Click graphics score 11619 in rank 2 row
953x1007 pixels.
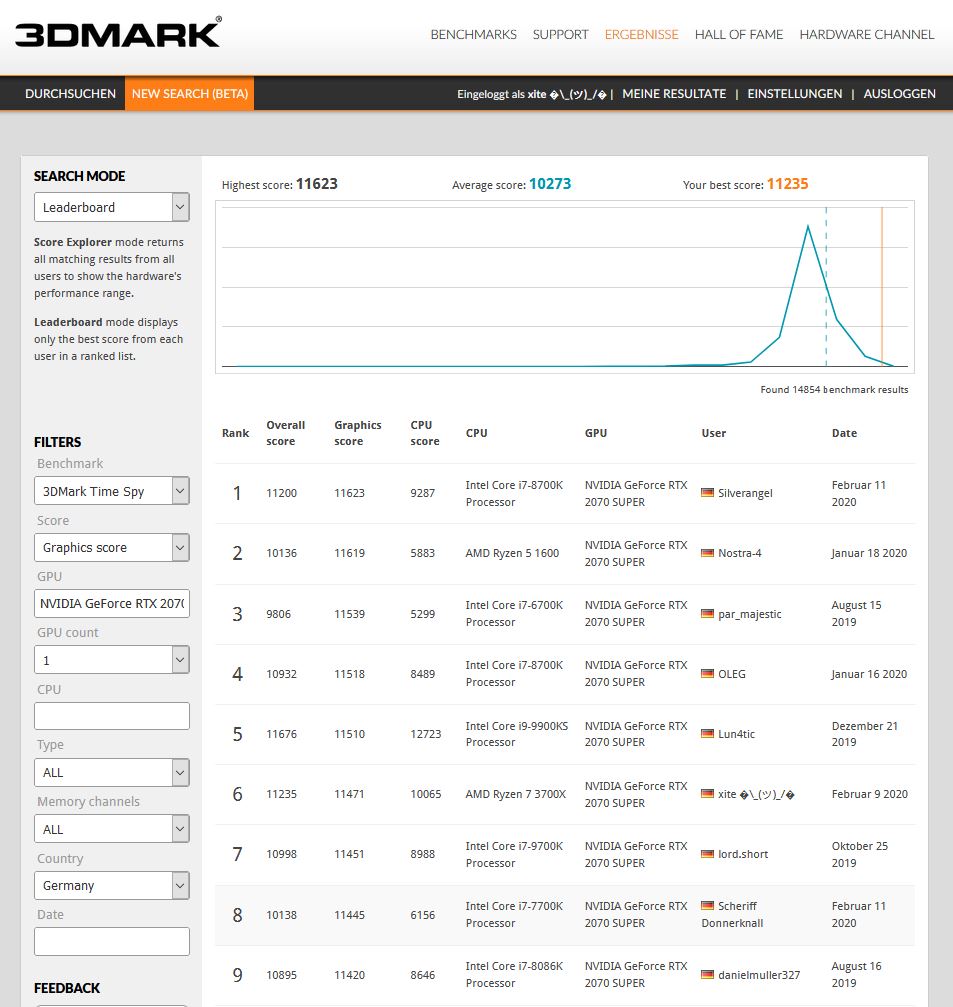pos(349,553)
